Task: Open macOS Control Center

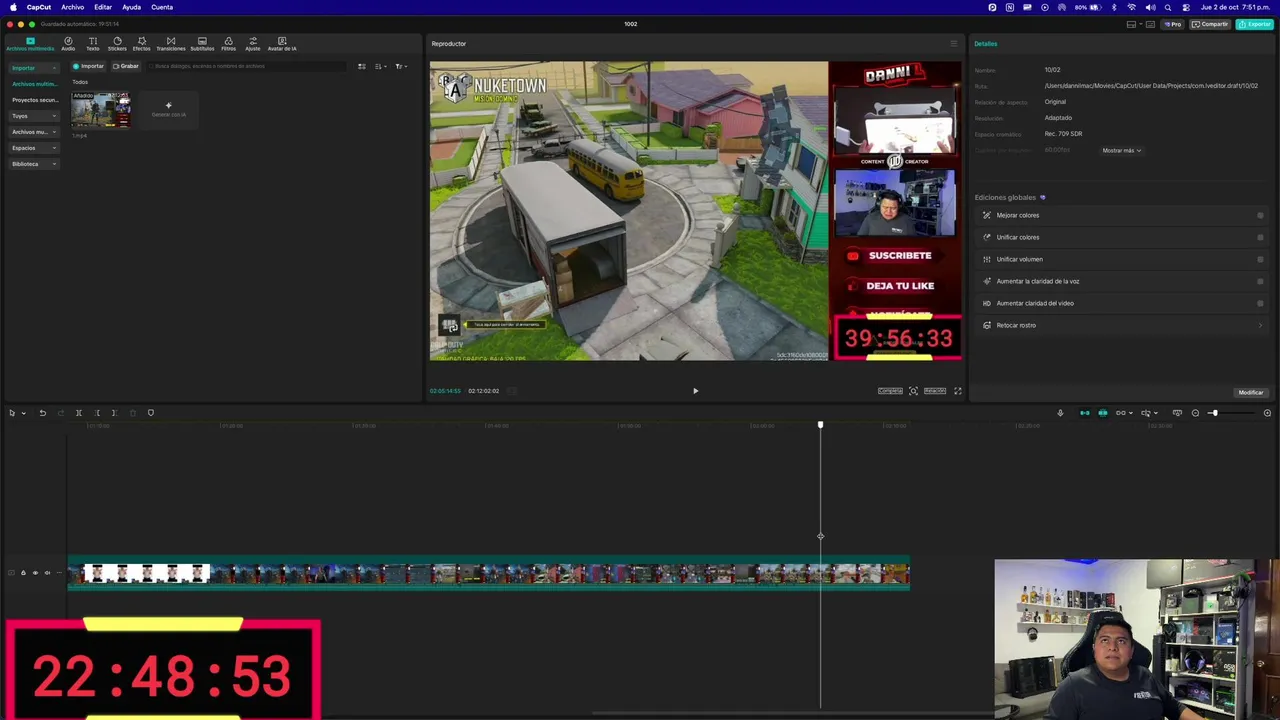Action: coord(1184,7)
